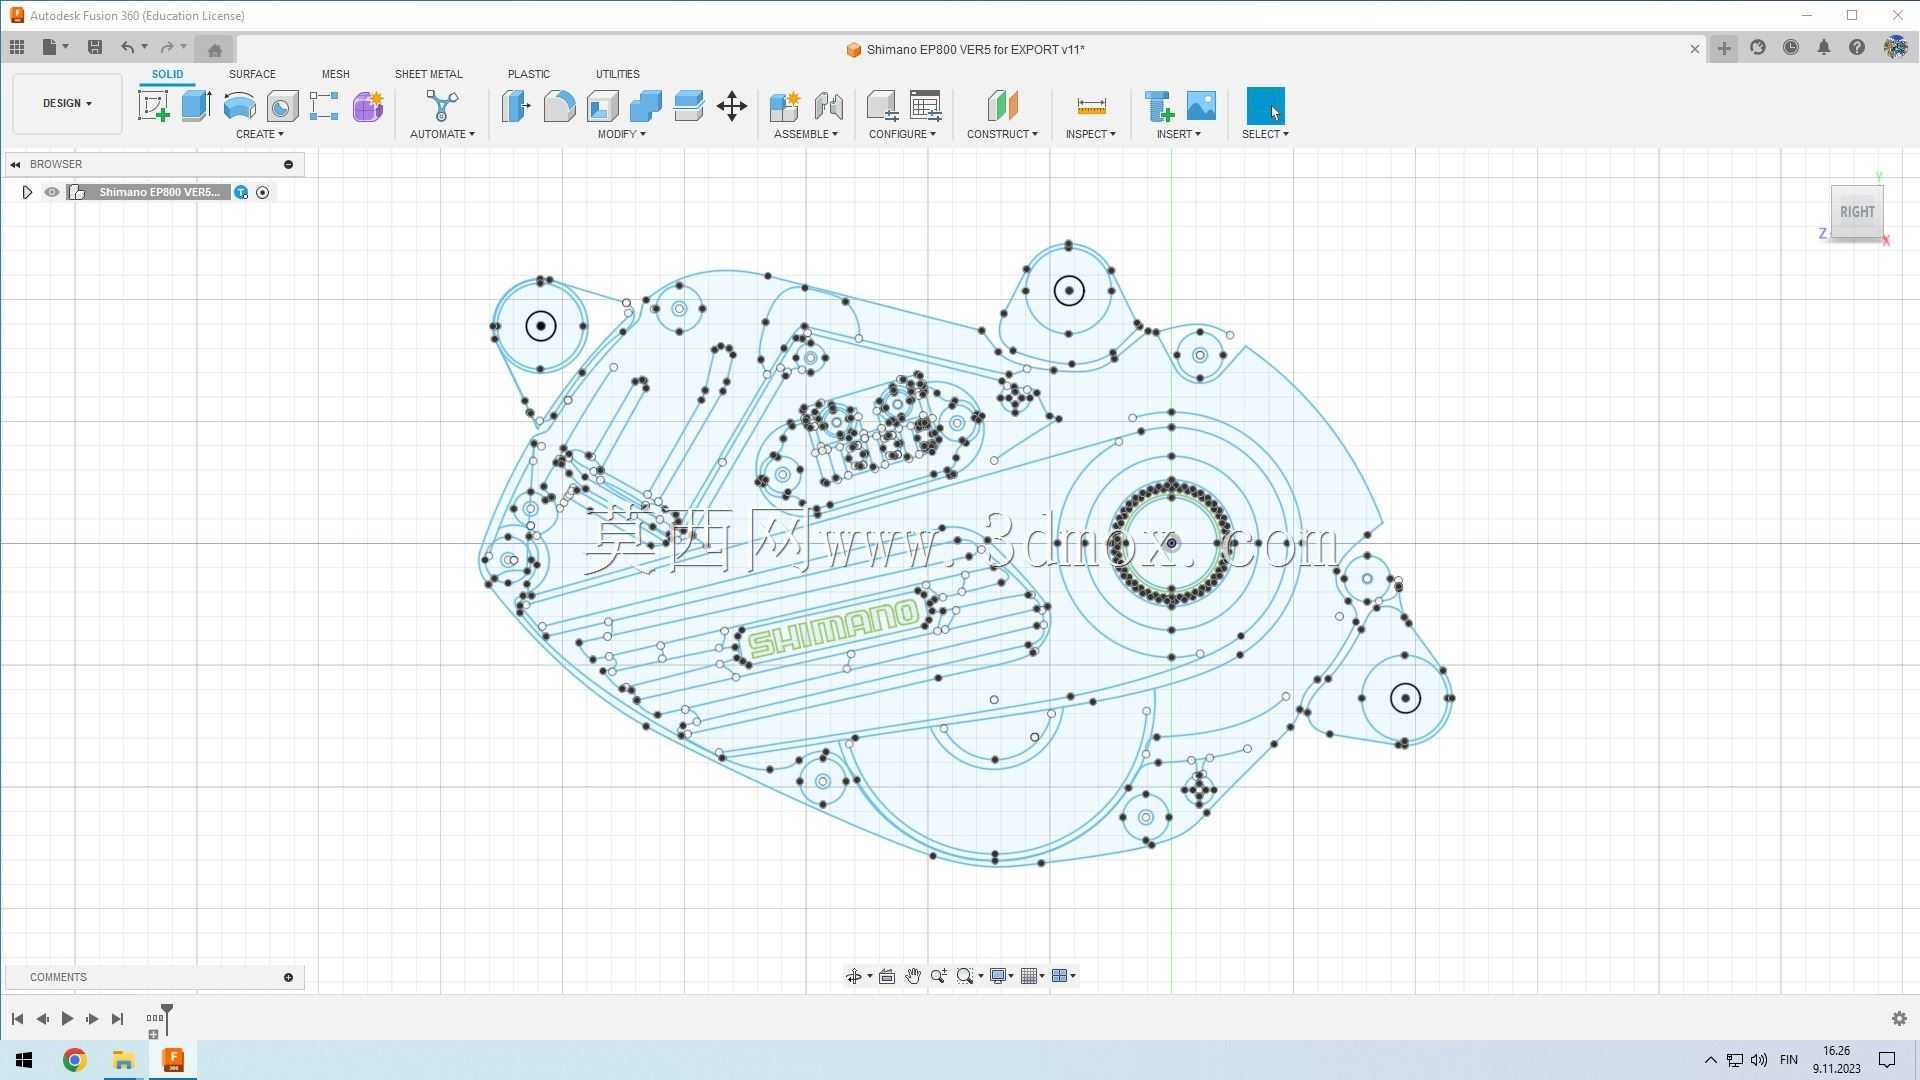Open the CONSTRUCT dropdown menu
Viewport: 1920px width, 1080px height.
tap(1002, 134)
